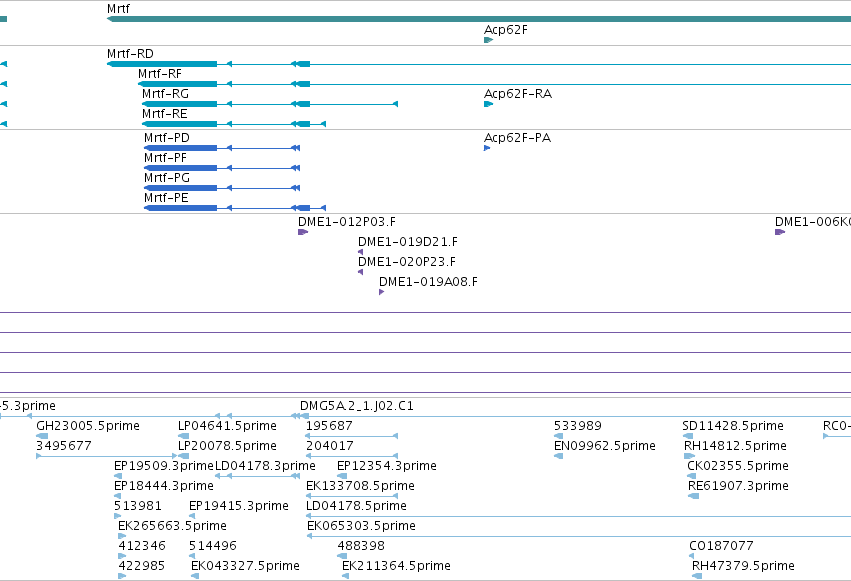Select the Mrtf gene bar
This screenshot has height=581, width=851.
pyautogui.click(x=479, y=19)
